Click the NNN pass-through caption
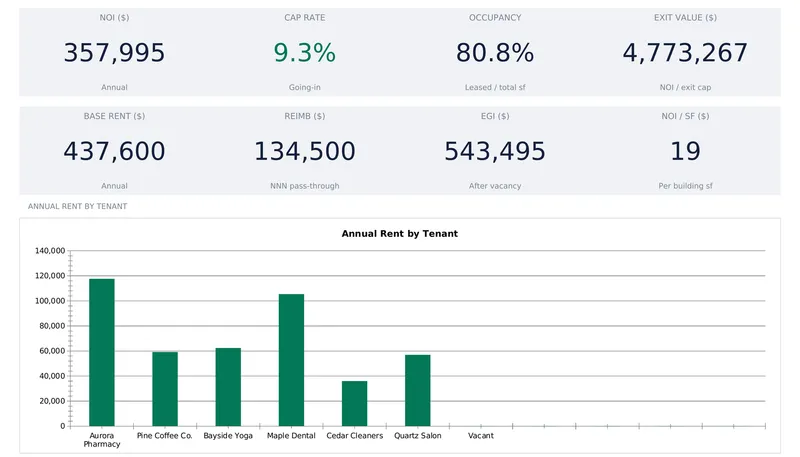The width and height of the screenshot is (800, 457). [x=305, y=186]
